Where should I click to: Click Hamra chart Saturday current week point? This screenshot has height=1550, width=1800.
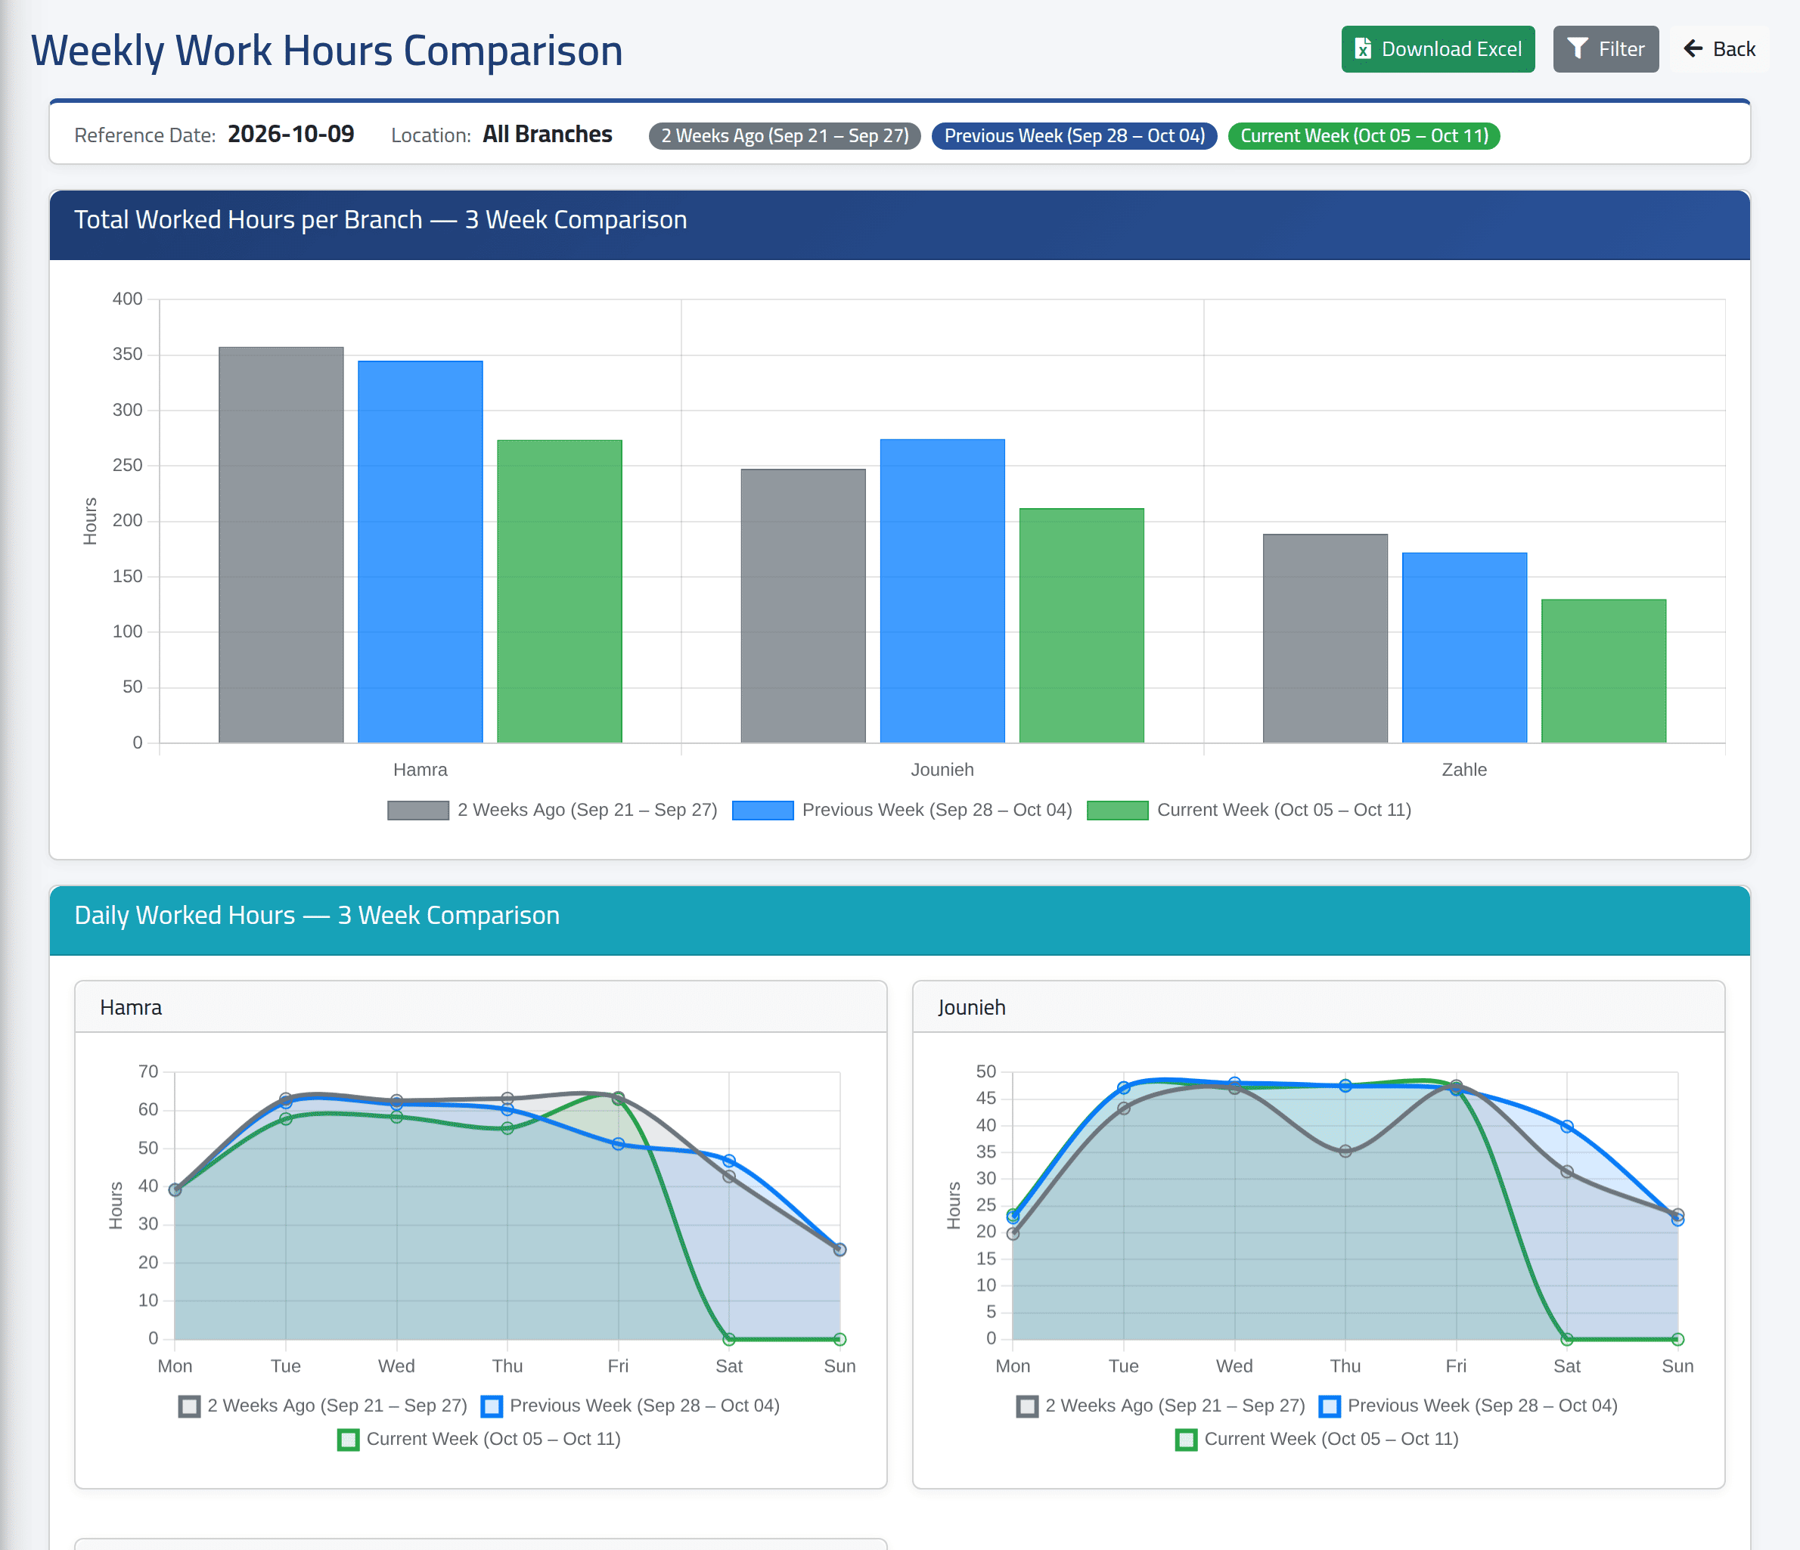coord(729,1339)
